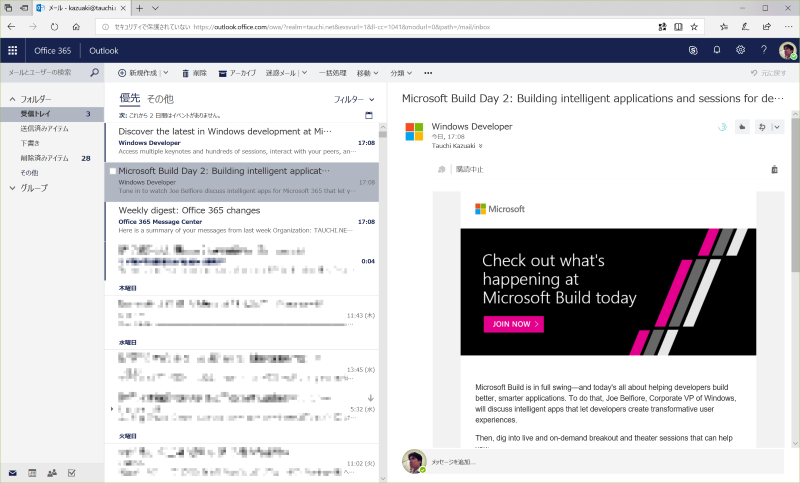Viewport: 800px width, 483px height.
Task: Switch to the 優先 inbox tab
Action: [x=130, y=98]
